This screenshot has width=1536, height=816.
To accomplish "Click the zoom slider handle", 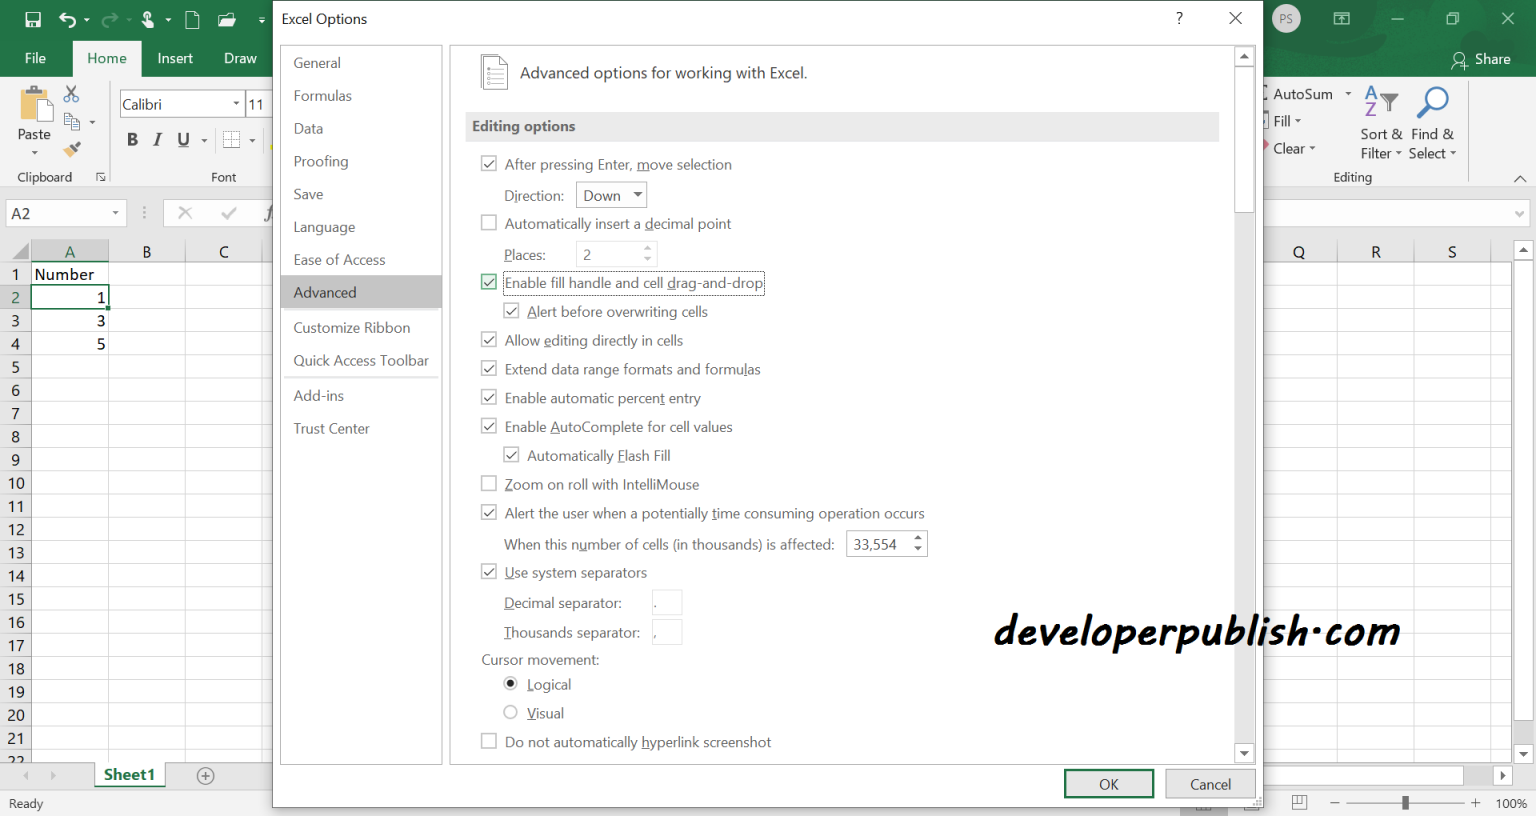I will pyautogui.click(x=1405, y=803).
